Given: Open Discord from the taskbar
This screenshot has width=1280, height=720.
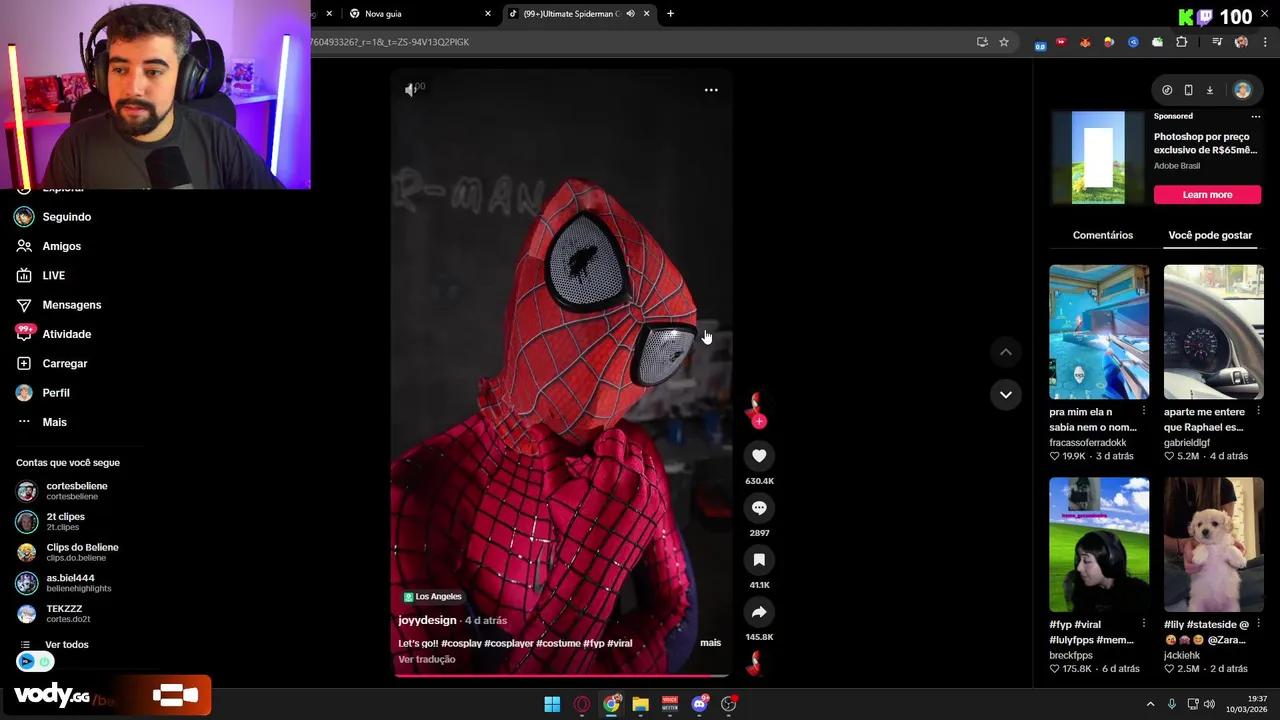Looking at the screenshot, I should (699, 704).
